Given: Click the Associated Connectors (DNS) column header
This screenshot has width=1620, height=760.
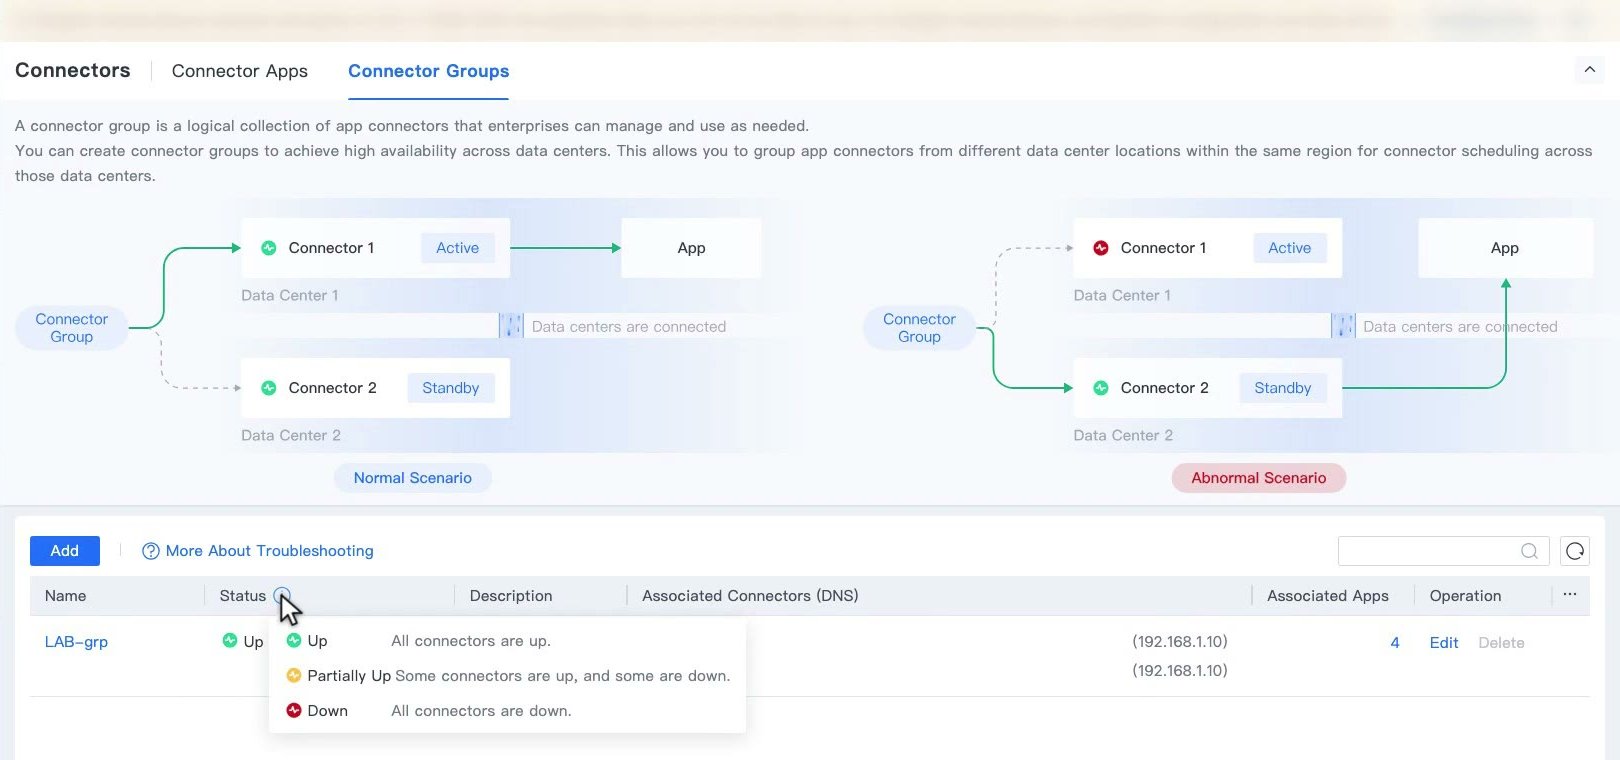Looking at the screenshot, I should pos(750,596).
